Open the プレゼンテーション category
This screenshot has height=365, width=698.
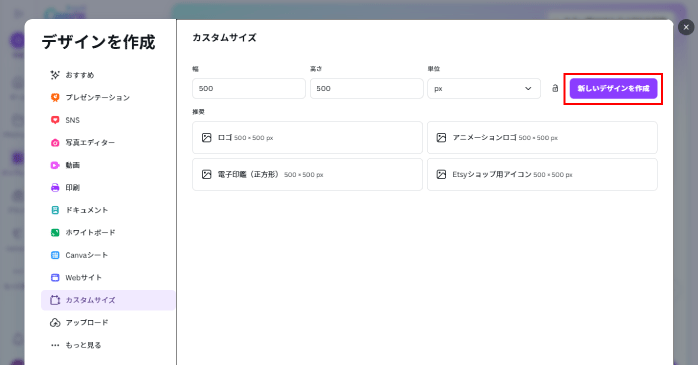click(108, 97)
